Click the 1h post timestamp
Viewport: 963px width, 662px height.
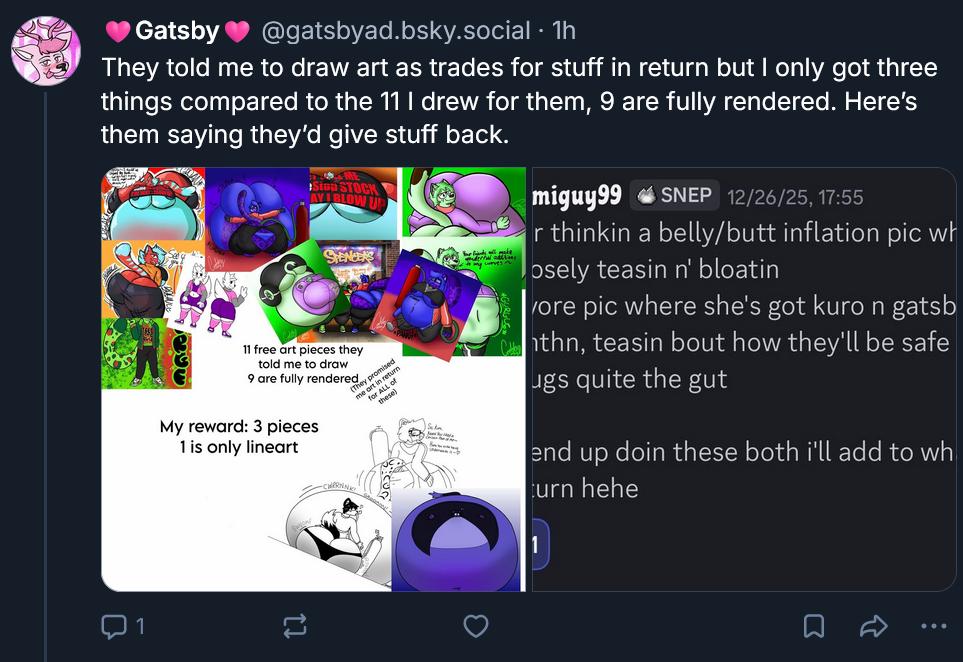[x=564, y=31]
